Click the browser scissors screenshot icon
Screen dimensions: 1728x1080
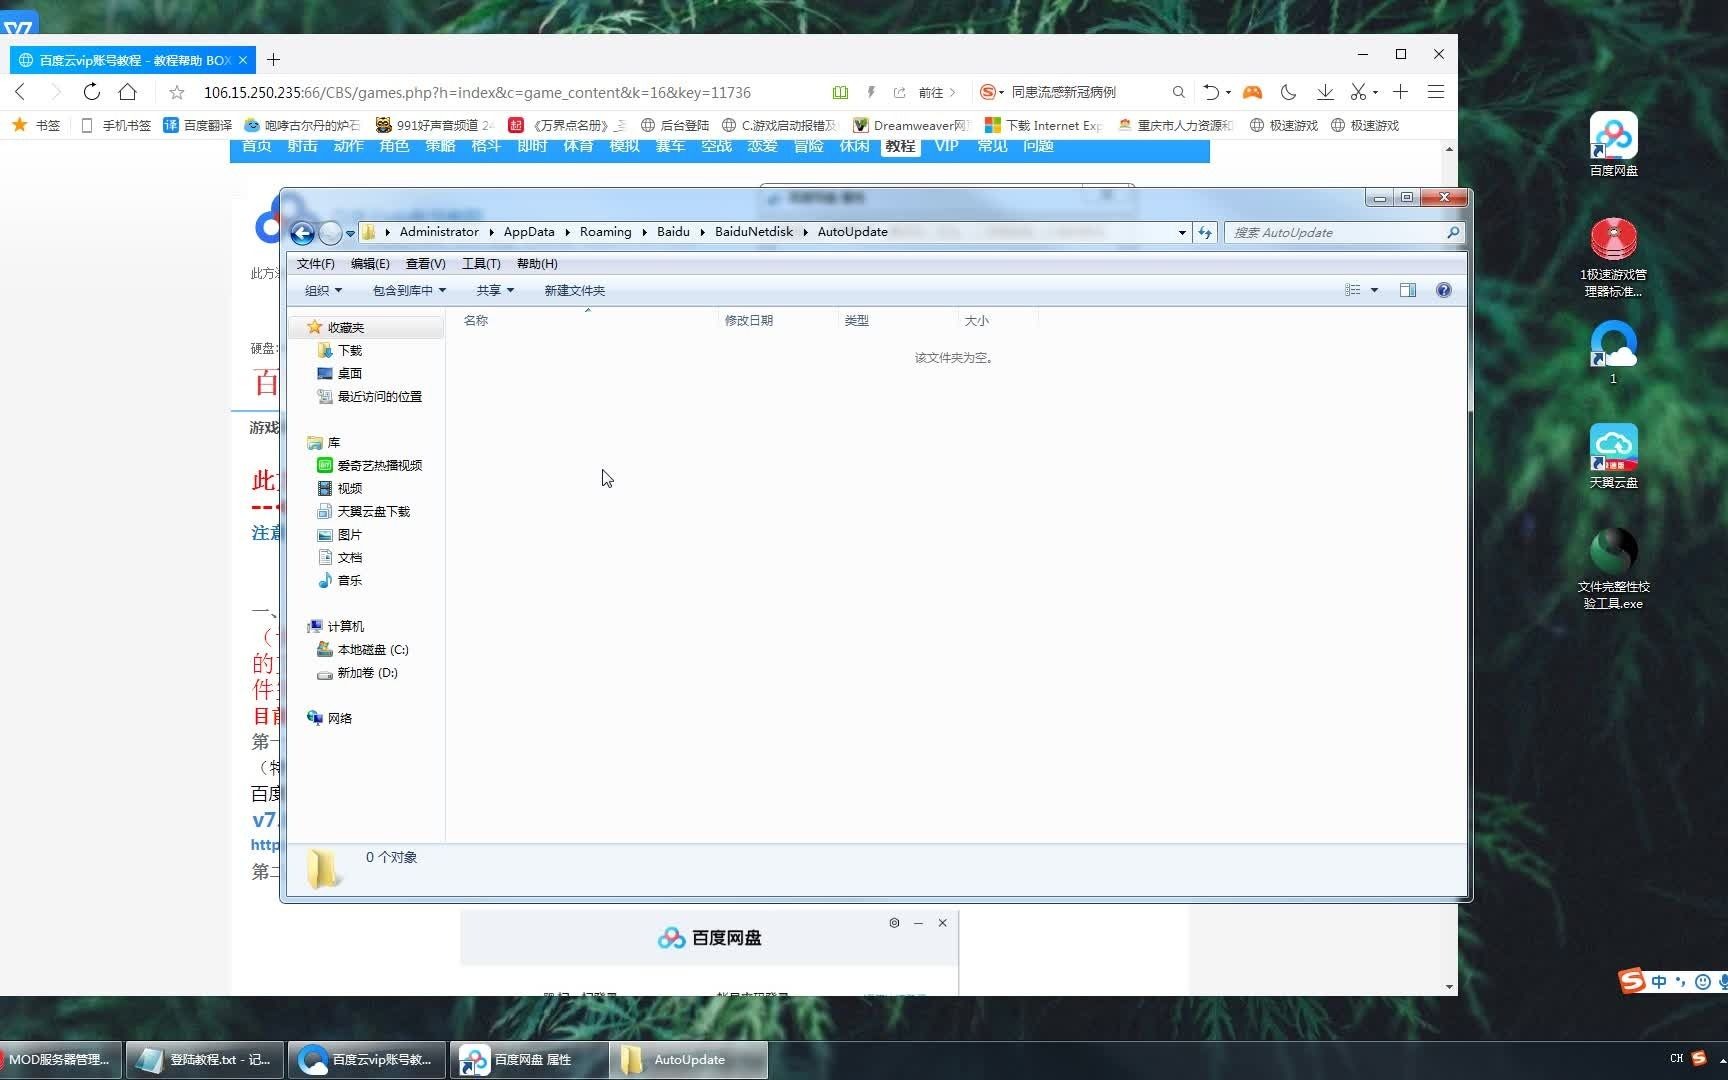(x=1358, y=92)
